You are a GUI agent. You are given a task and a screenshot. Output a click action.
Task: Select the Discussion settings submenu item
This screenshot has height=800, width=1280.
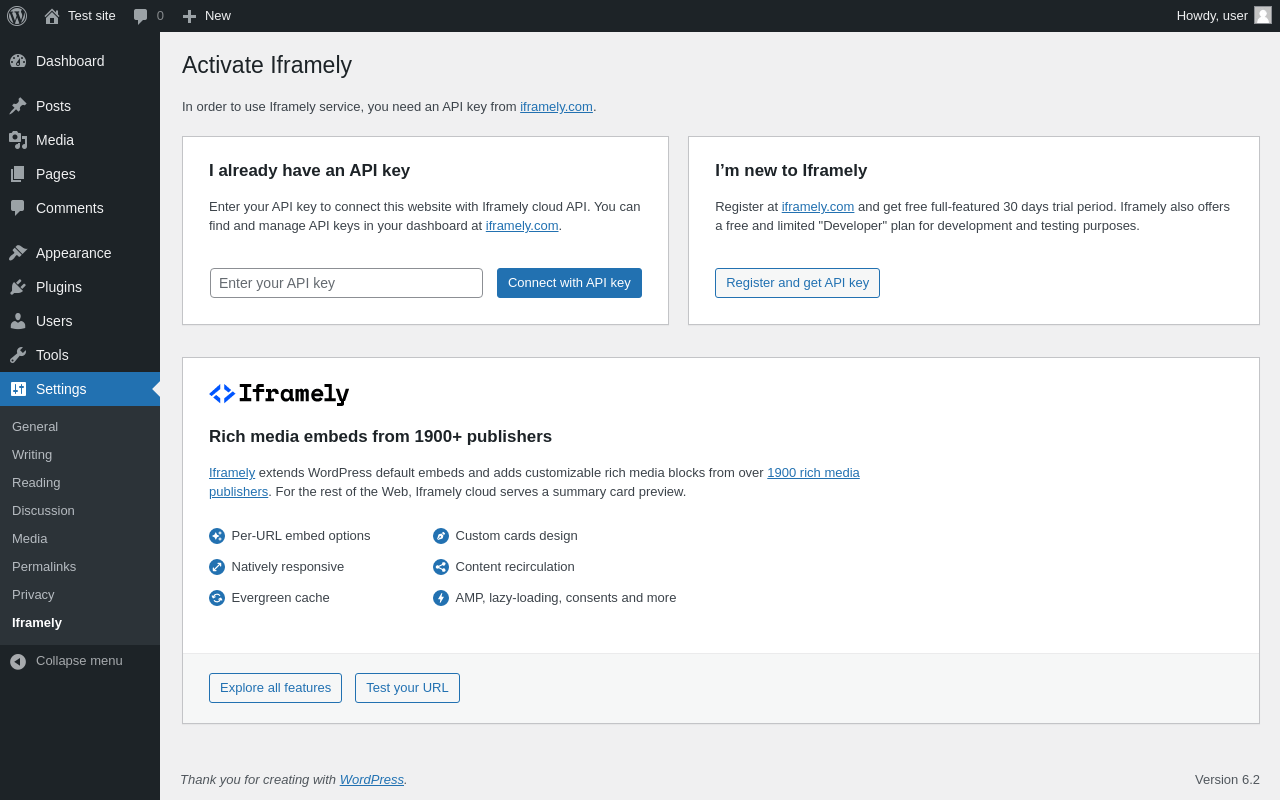pos(43,510)
